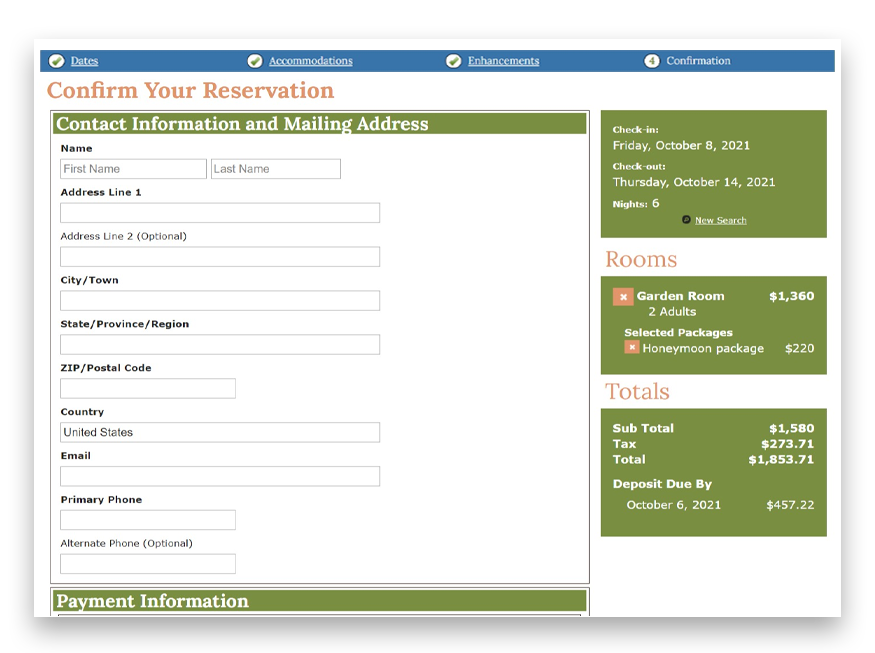Navigate to the Enhancements page link

pyautogui.click(x=503, y=61)
